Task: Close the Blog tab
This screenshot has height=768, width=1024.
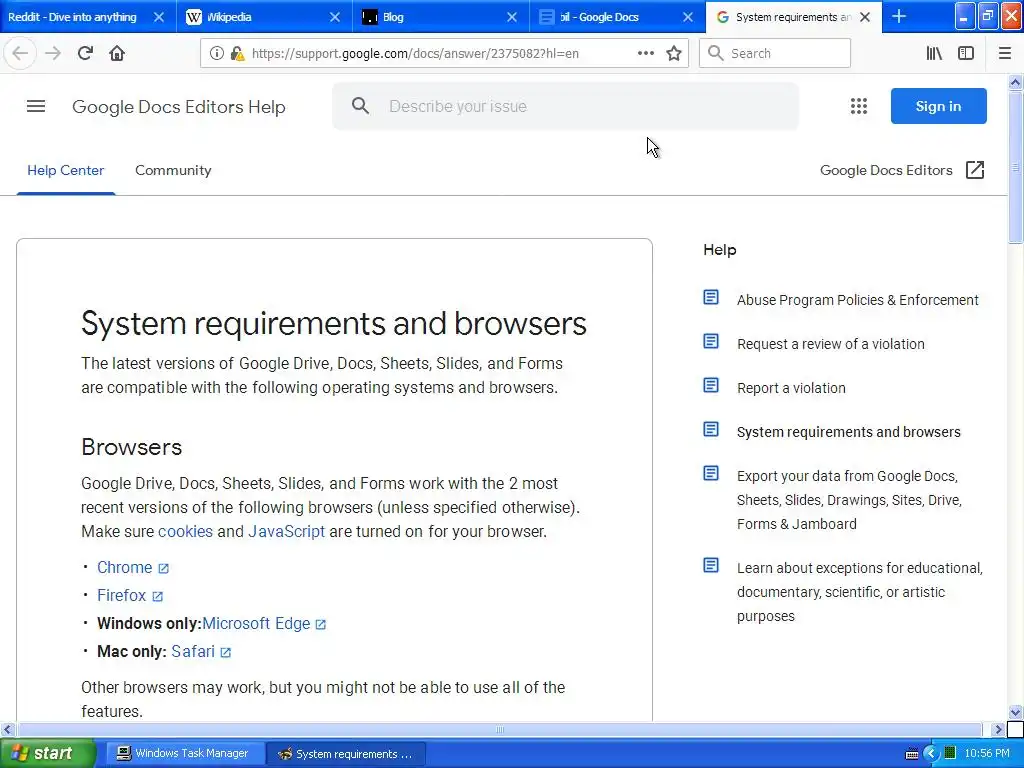Action: click(512, 17)
